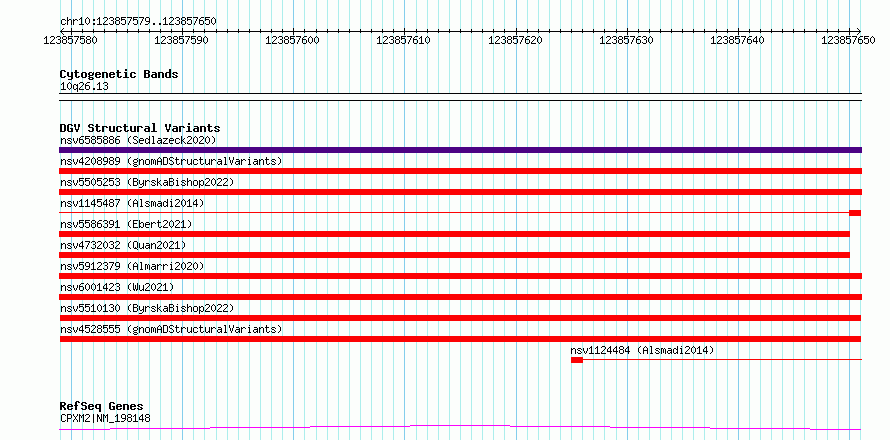Select the red nsv6001423 variant bar
The image size is (890, 440).
pos(460,297)
